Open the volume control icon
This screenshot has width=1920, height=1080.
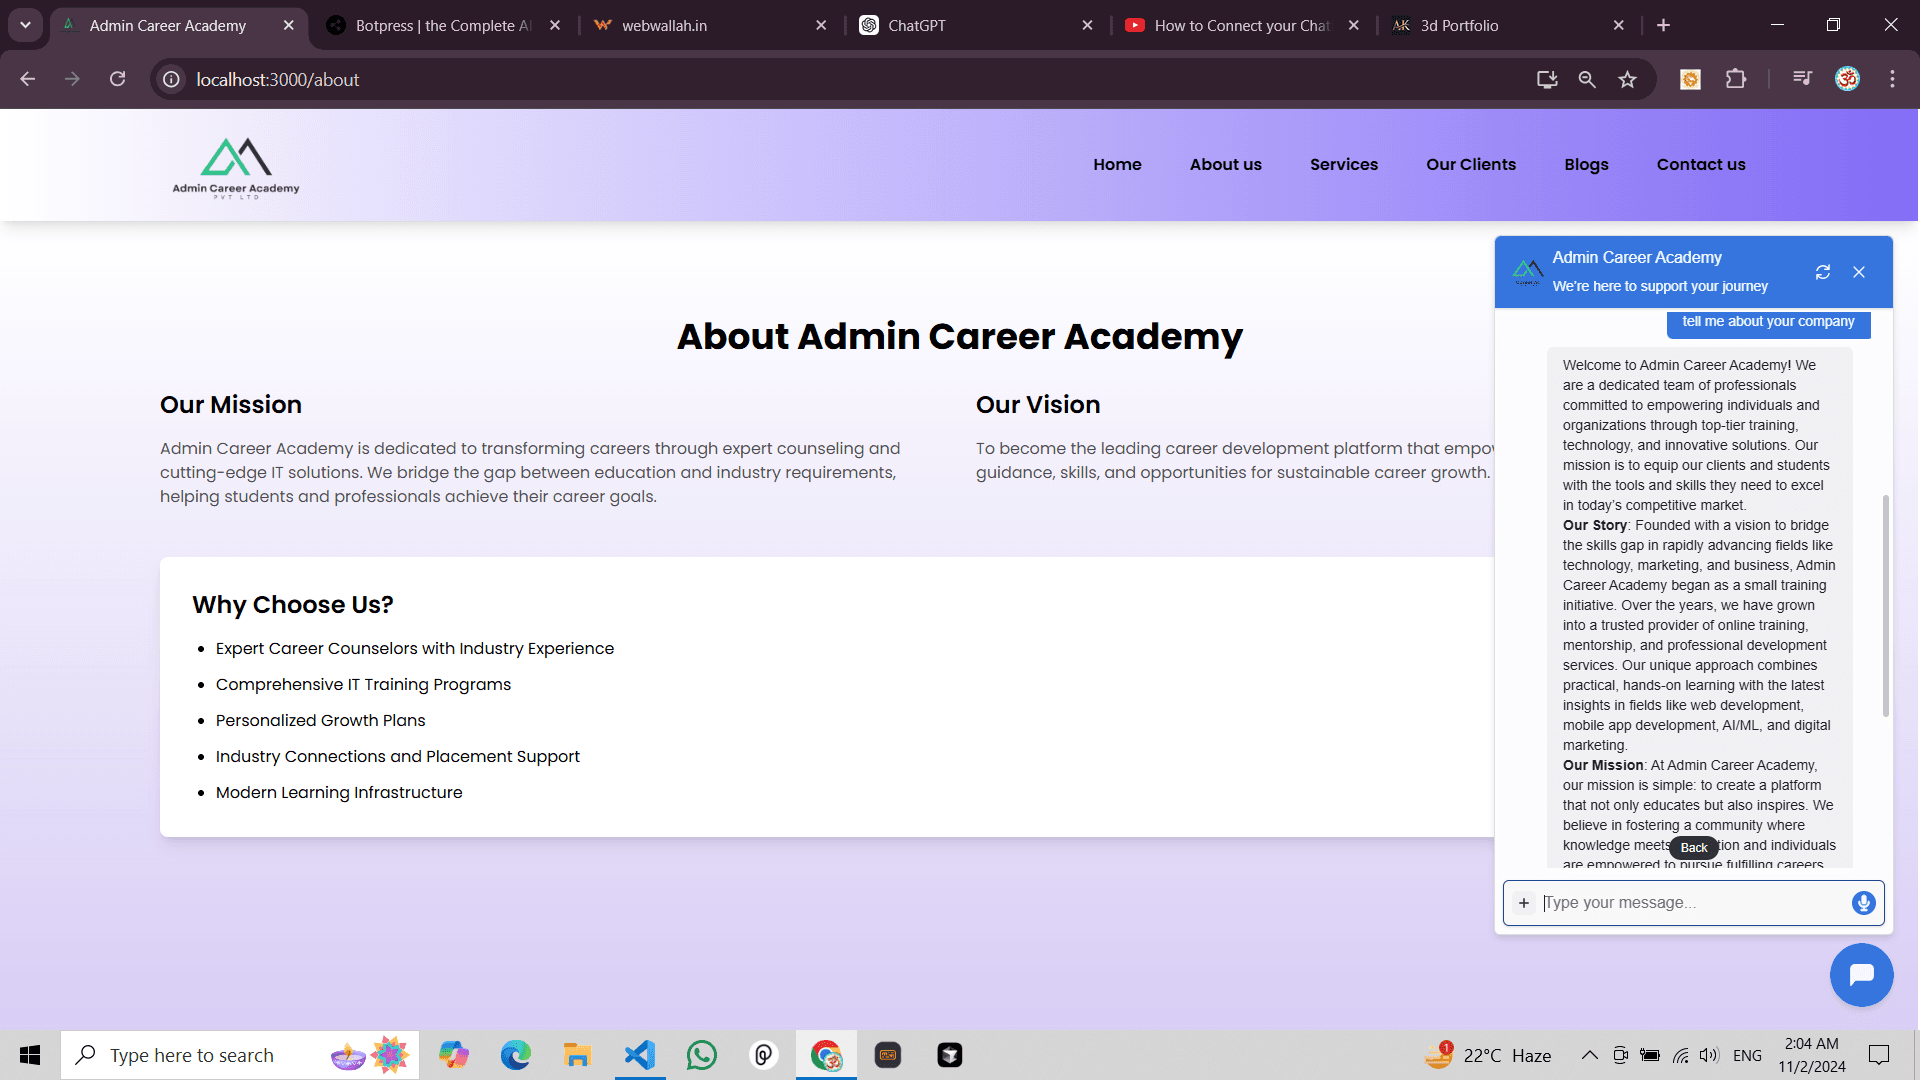(x=1709, y=1055)
